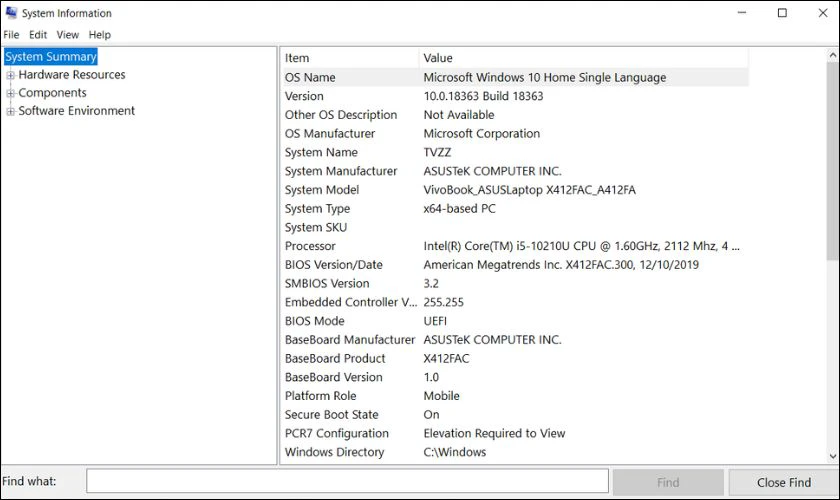Viewport: 840px width, 500px height.
Task: Select the Version item cell
Action: point(304,96)
